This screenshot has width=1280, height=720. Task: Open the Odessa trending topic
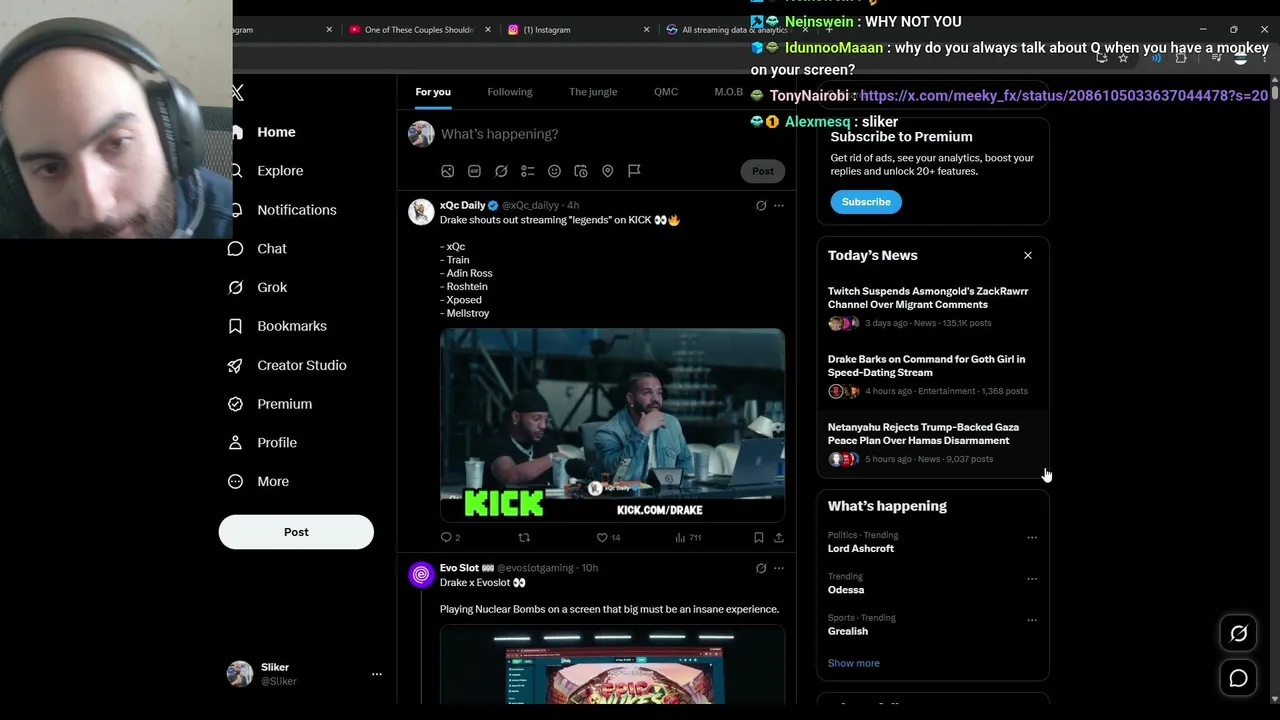(846, 590)
